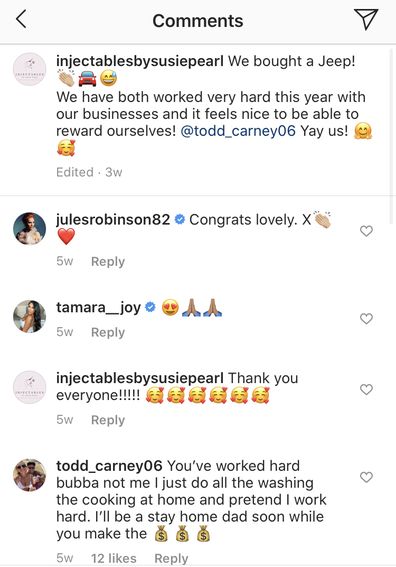Reply to todd_carney06's comment
The width and height of the screenshot is (396, 567).
tap(171, 558)
